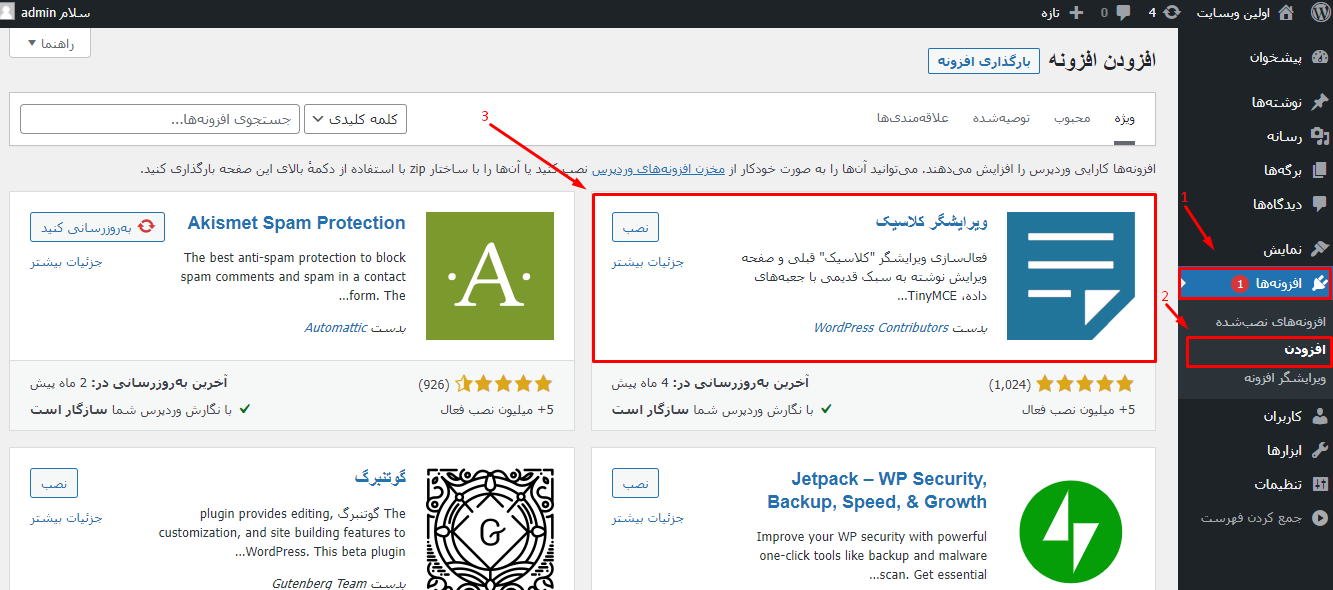The image size is (1333, 590).
Task: Open the ویرایشگر کلاسیک plugin thumbnail
Action: point(1071,276)
